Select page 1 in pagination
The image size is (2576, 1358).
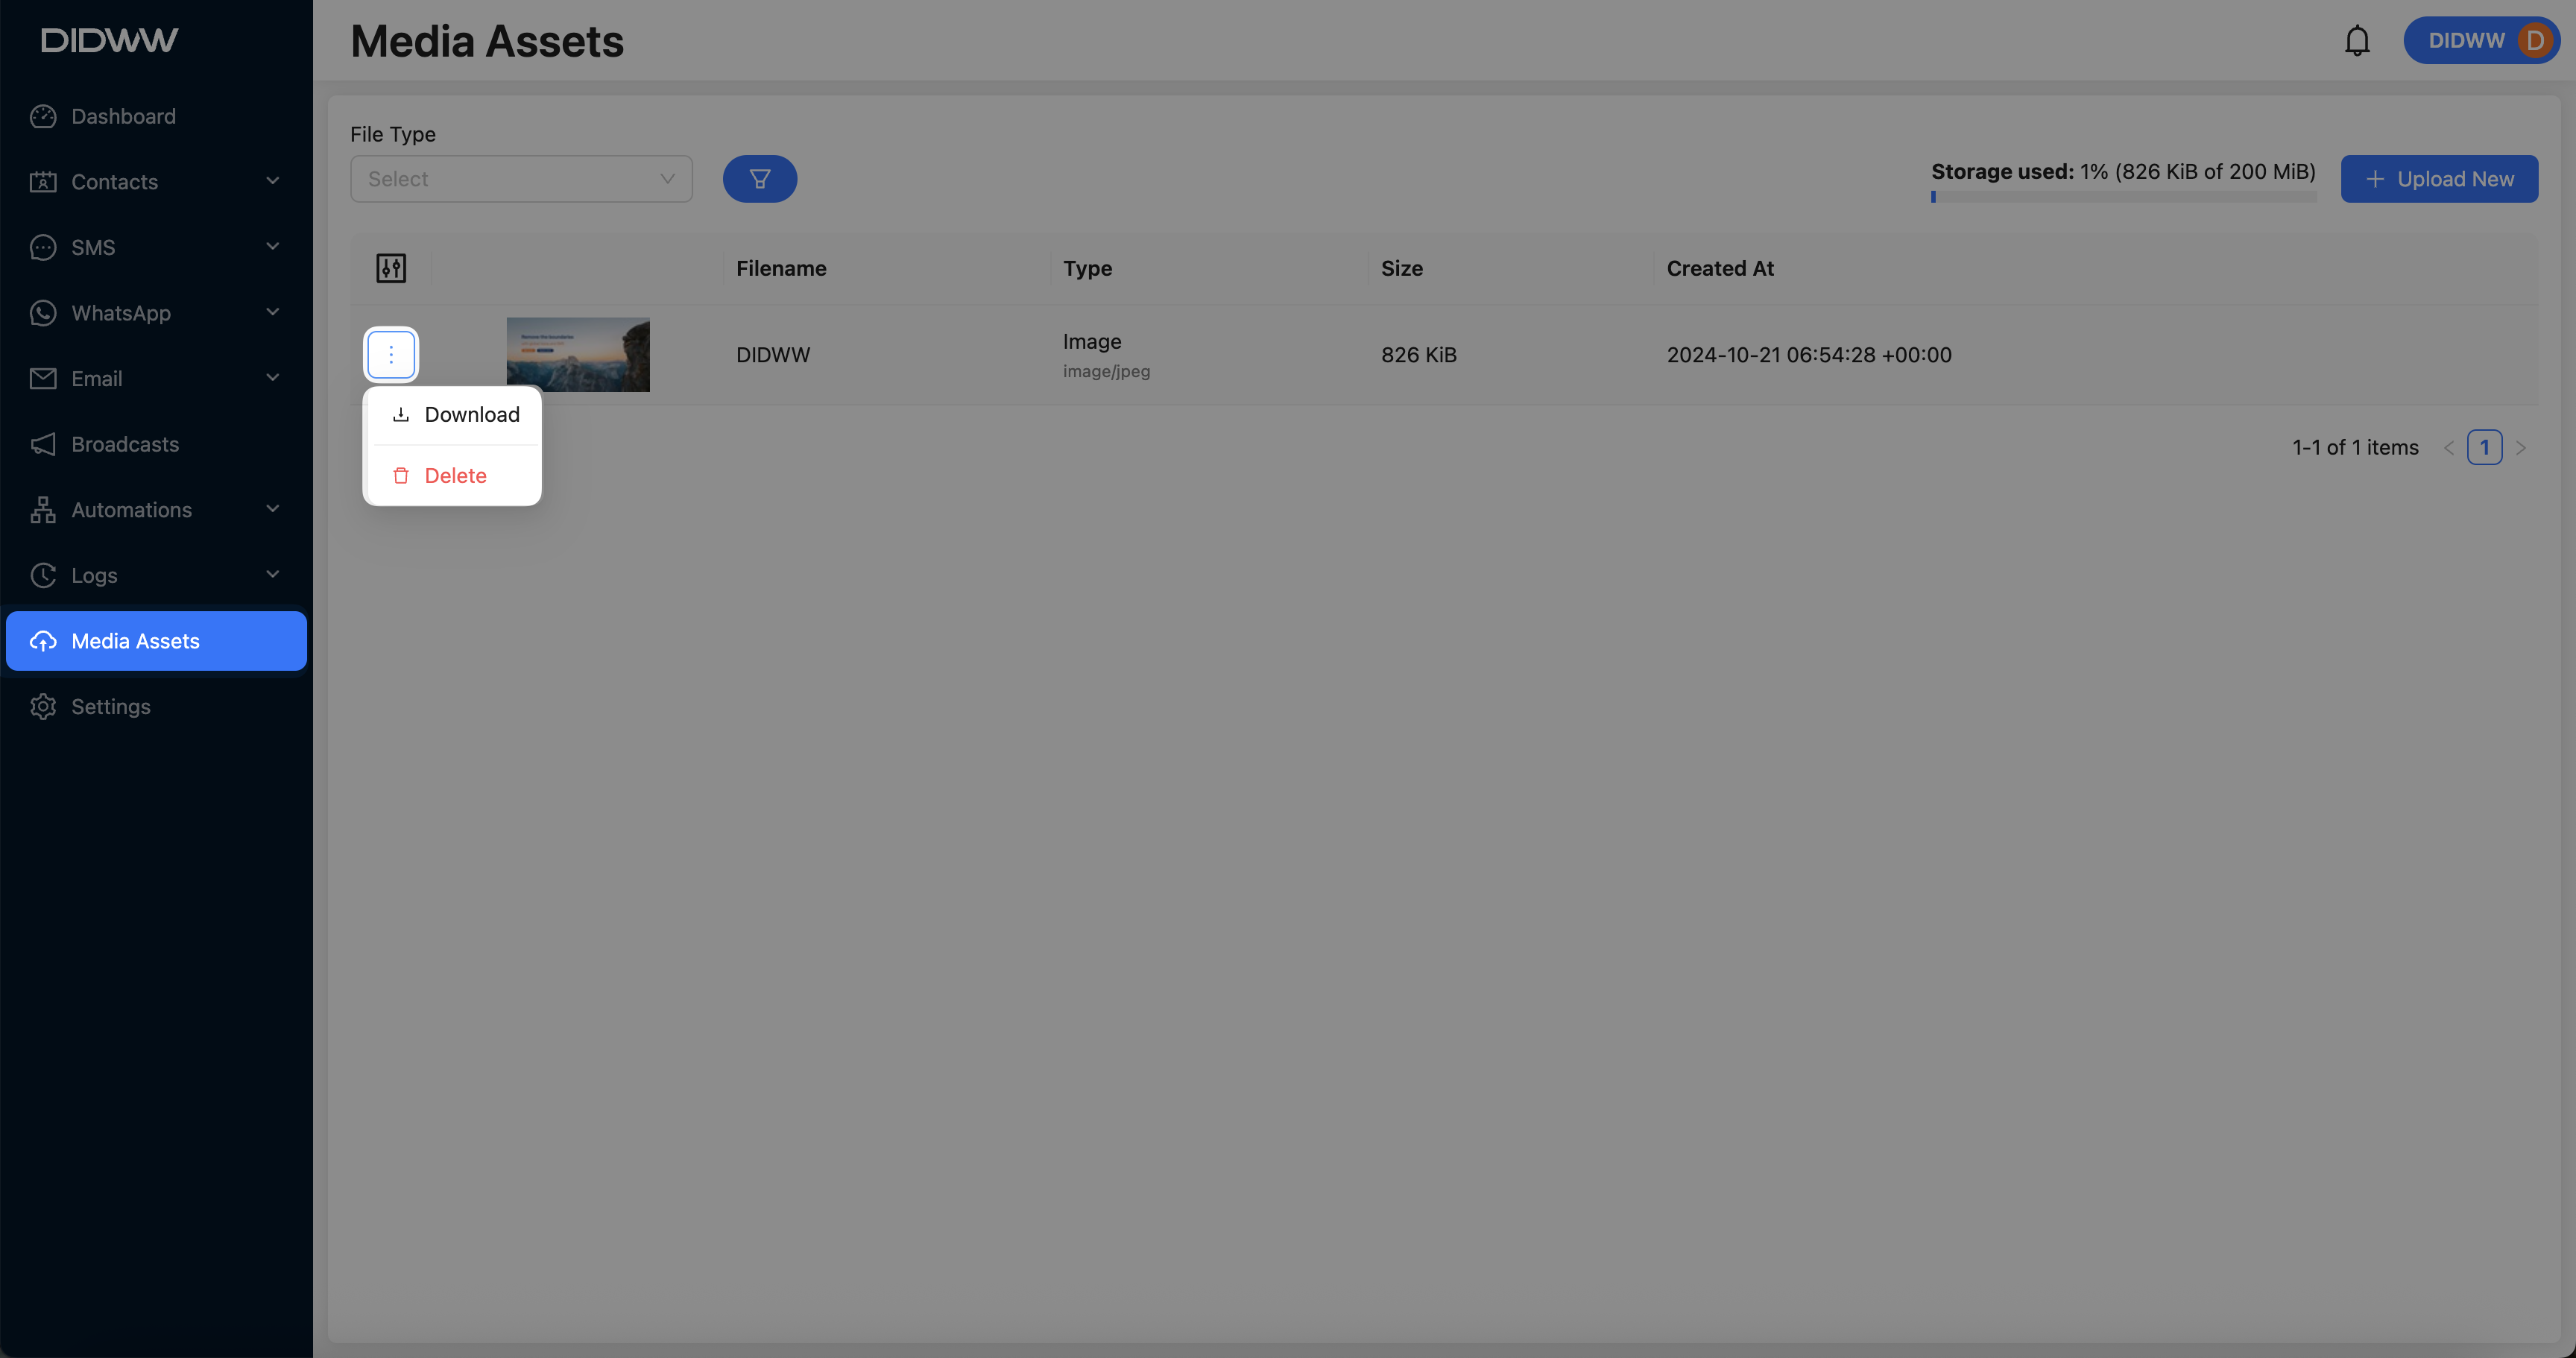pos(2485,447)
